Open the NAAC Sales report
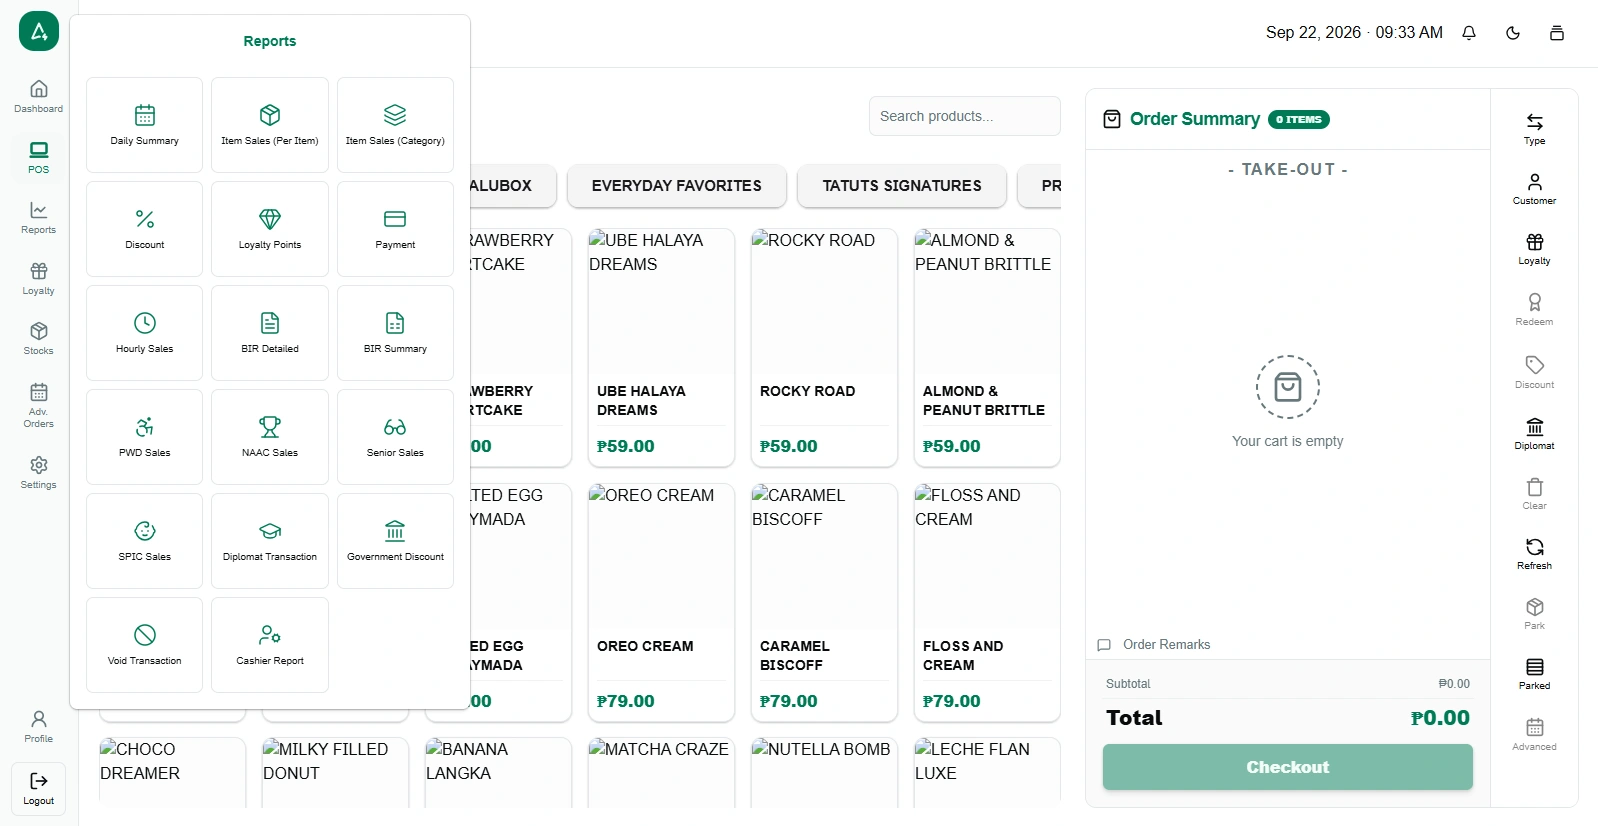1598x826 pixels. [x=270, y=437]
